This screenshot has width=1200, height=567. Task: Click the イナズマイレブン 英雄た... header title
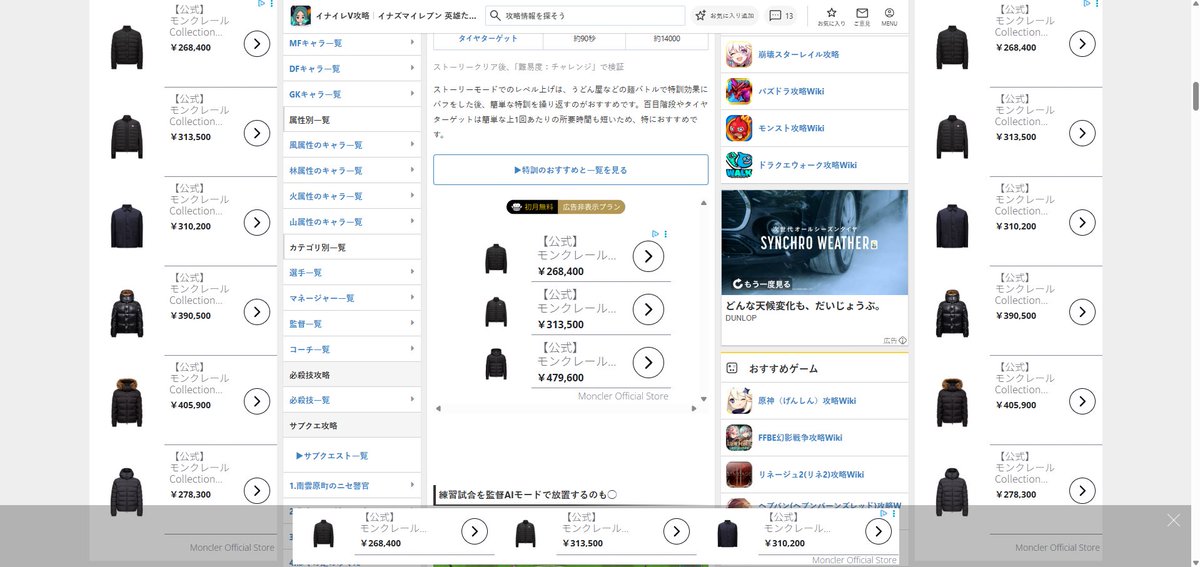428,16
